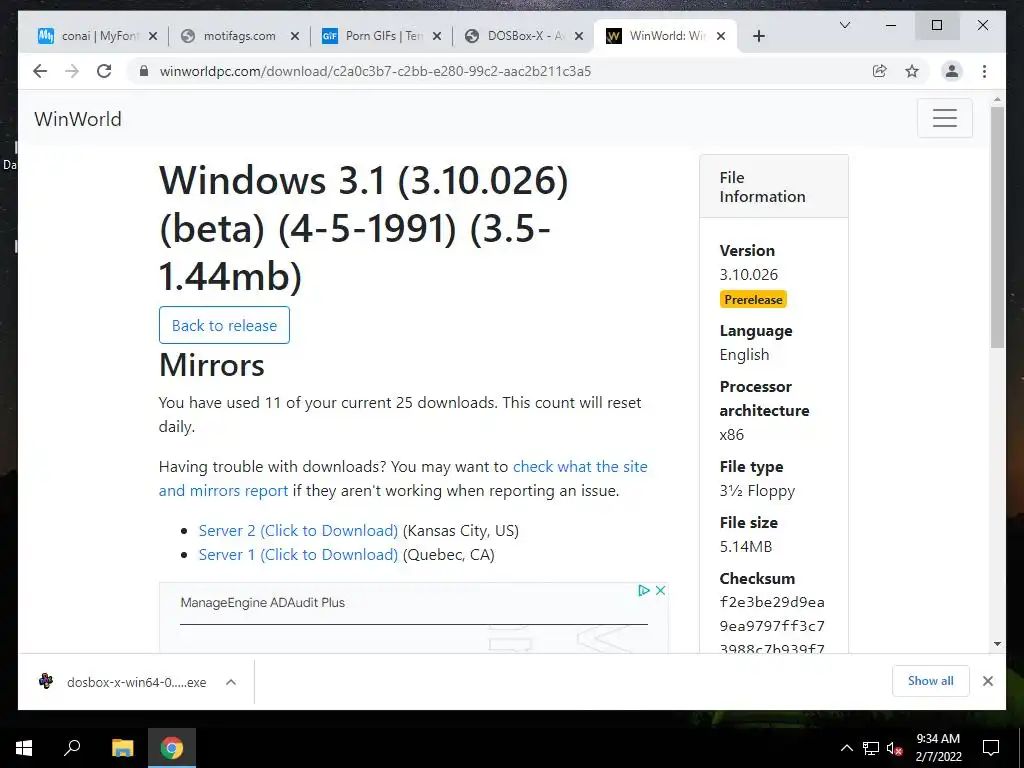The width and height of the screenshot is (1024, 768).
Task: Expand the dosbox-x download options chevron
Action: tap(231, 682)
